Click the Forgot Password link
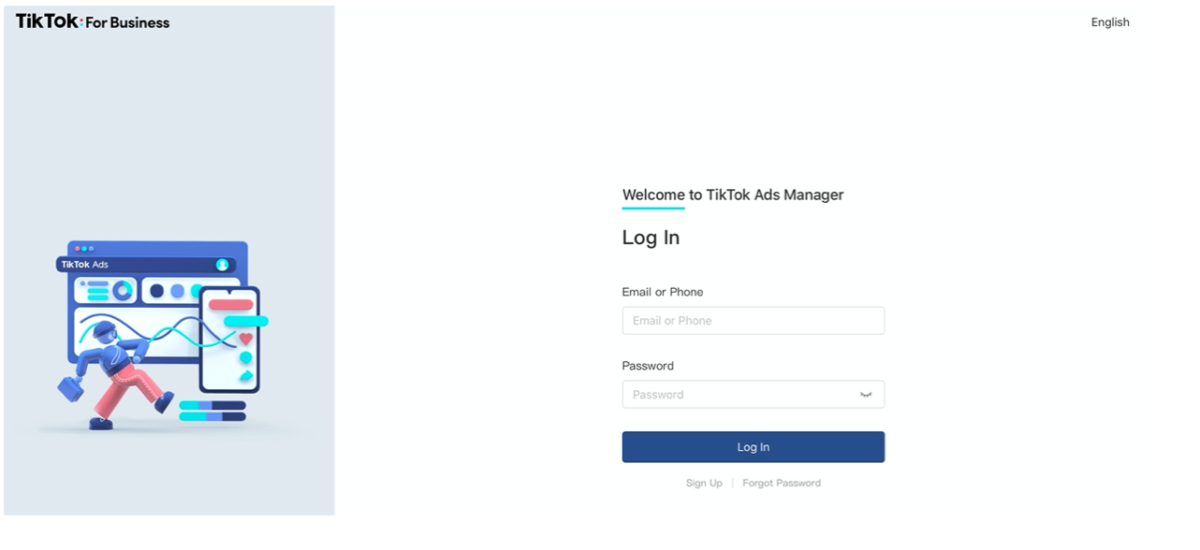Viewport: 1200px width, 550px height. [x=781, y=483]
